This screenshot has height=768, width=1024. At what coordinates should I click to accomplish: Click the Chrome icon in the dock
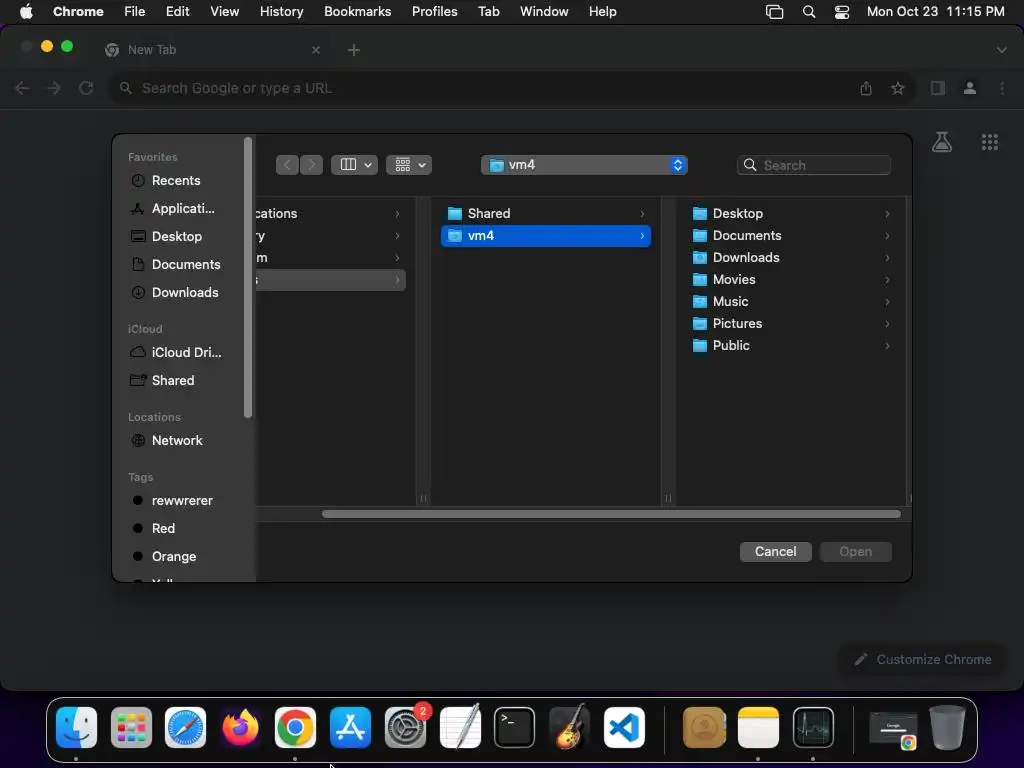click(295, 727)
